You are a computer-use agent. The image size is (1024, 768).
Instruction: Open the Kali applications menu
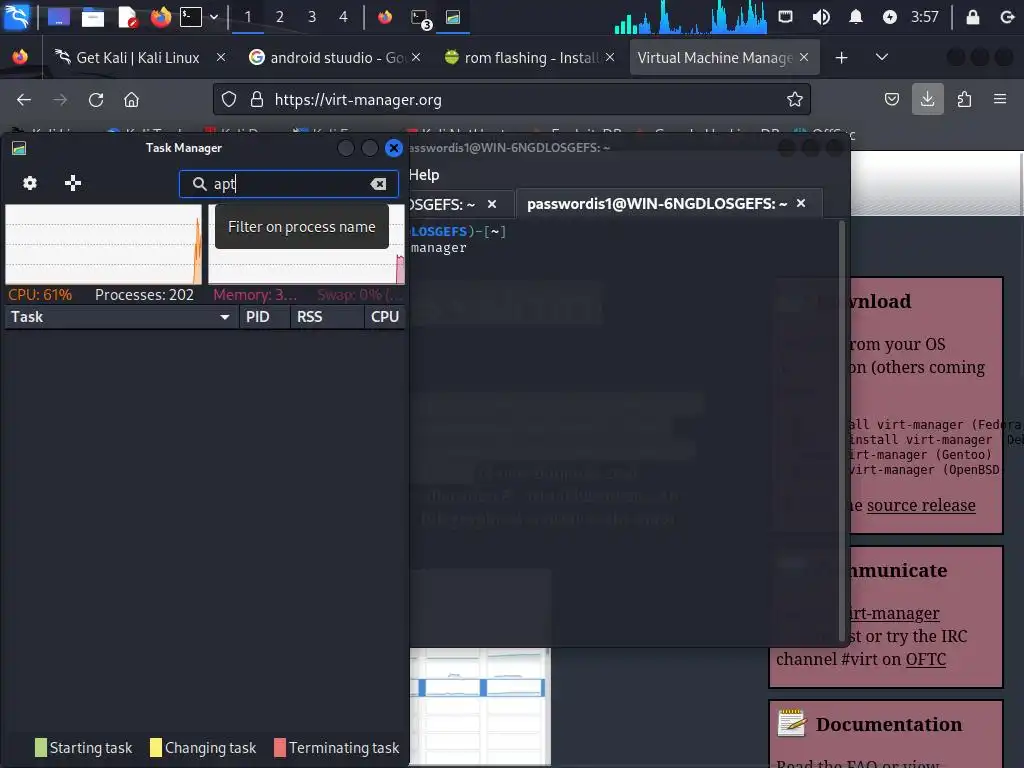[17, 17]
